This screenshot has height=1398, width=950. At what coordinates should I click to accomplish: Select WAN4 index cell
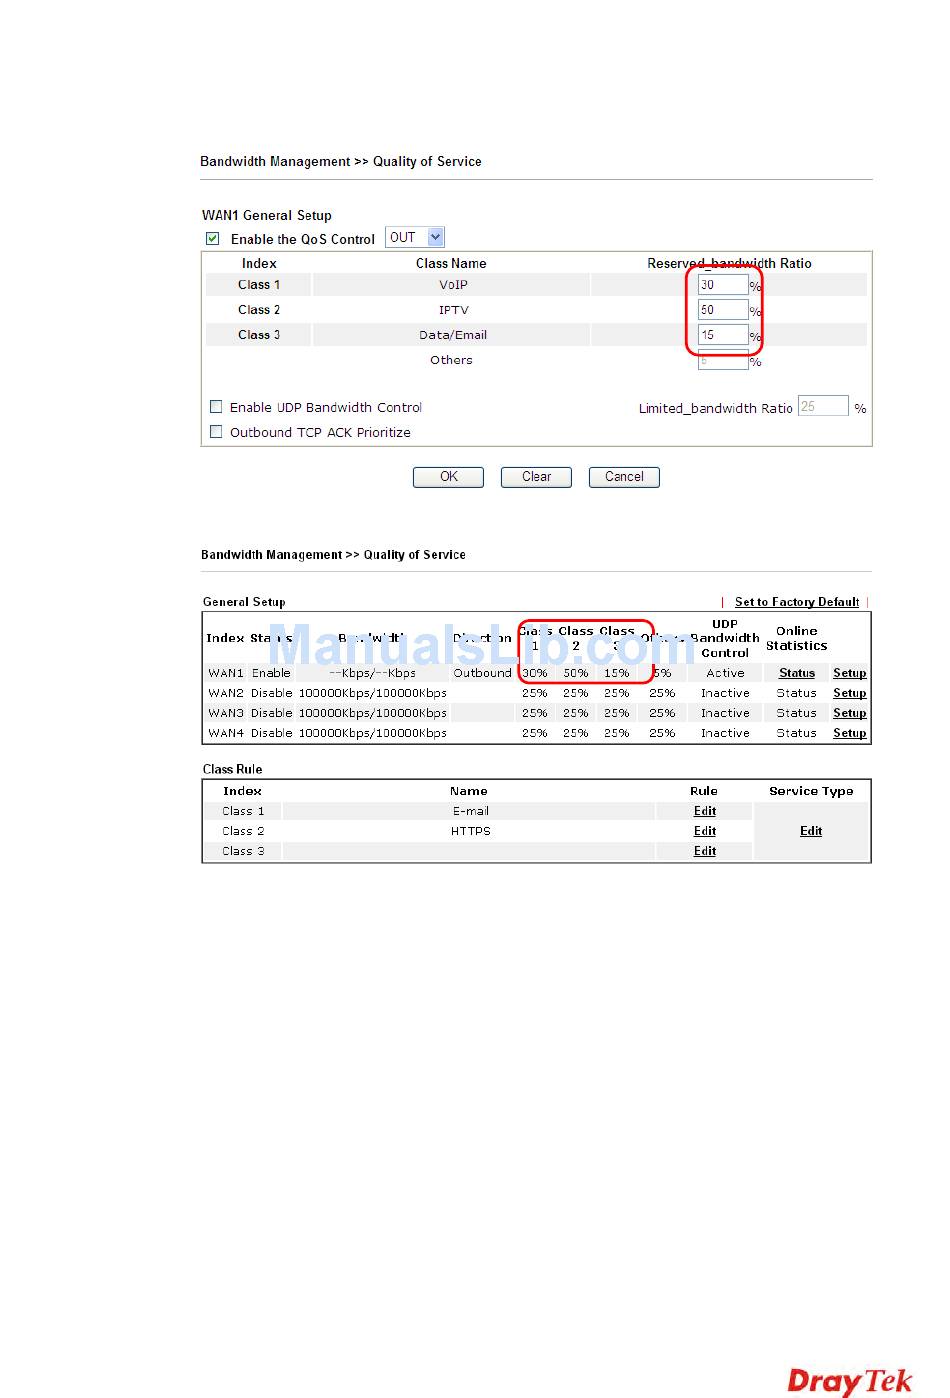(x=226, y=733)
